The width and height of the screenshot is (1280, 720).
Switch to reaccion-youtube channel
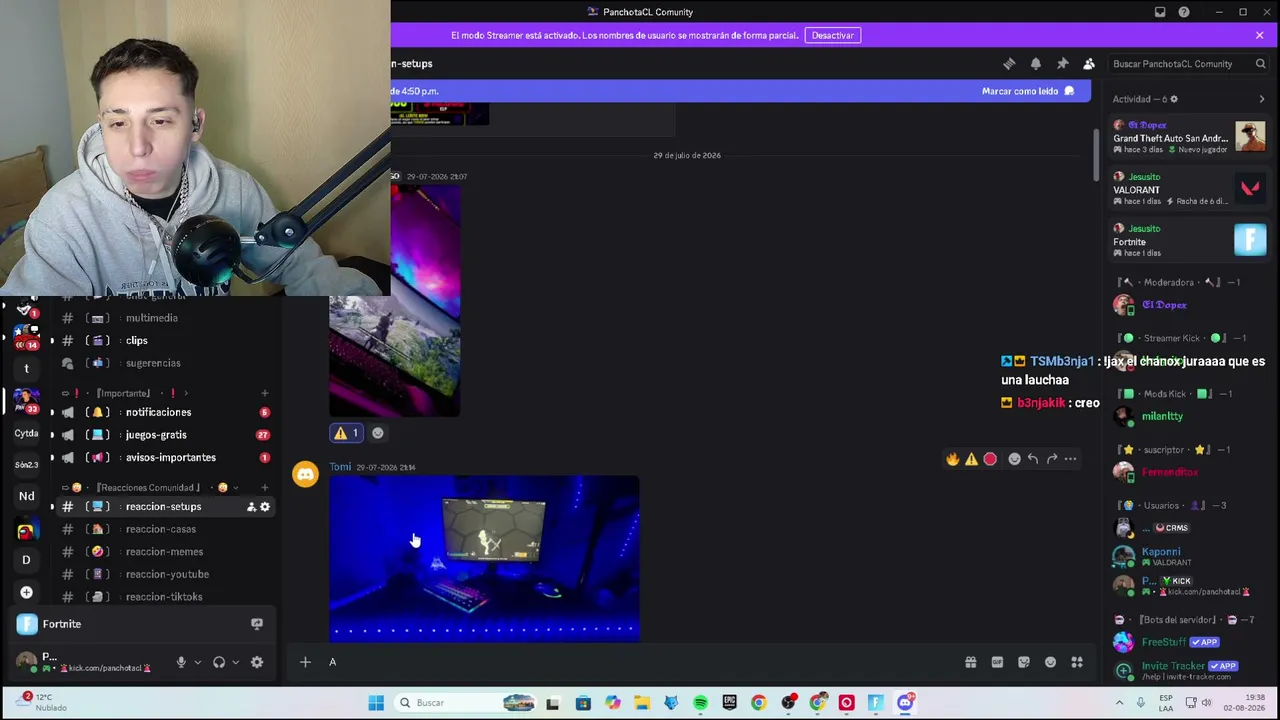tap(165, 574)
